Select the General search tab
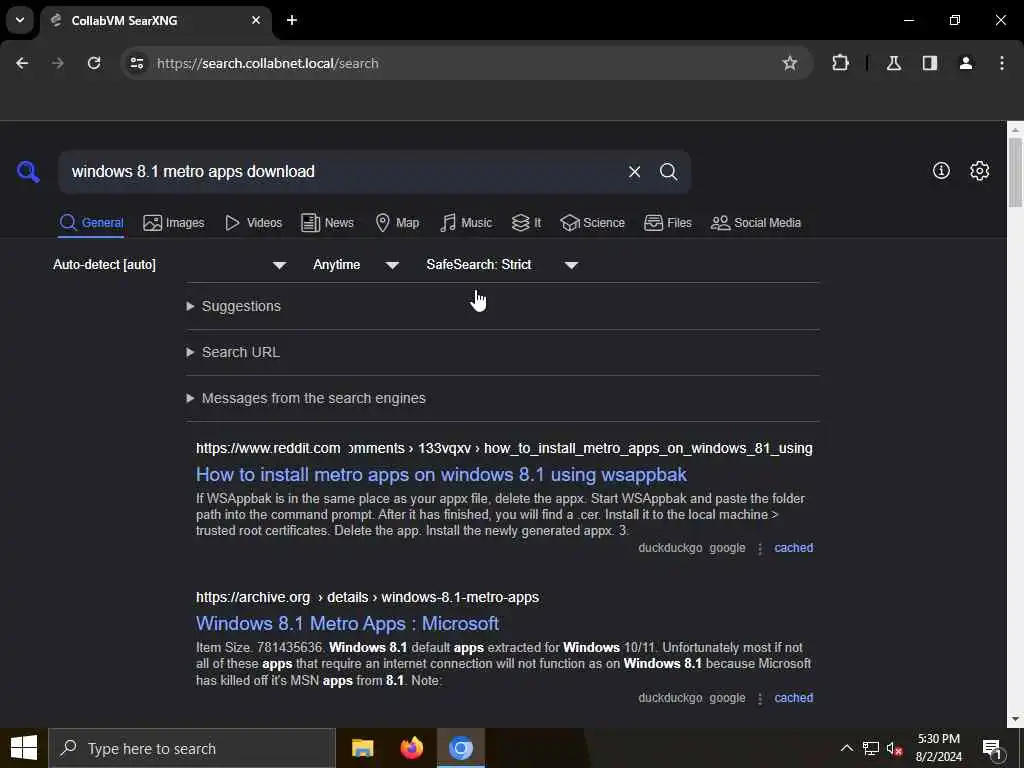Screen dimensions: 1024x768 tap(91, 223)
